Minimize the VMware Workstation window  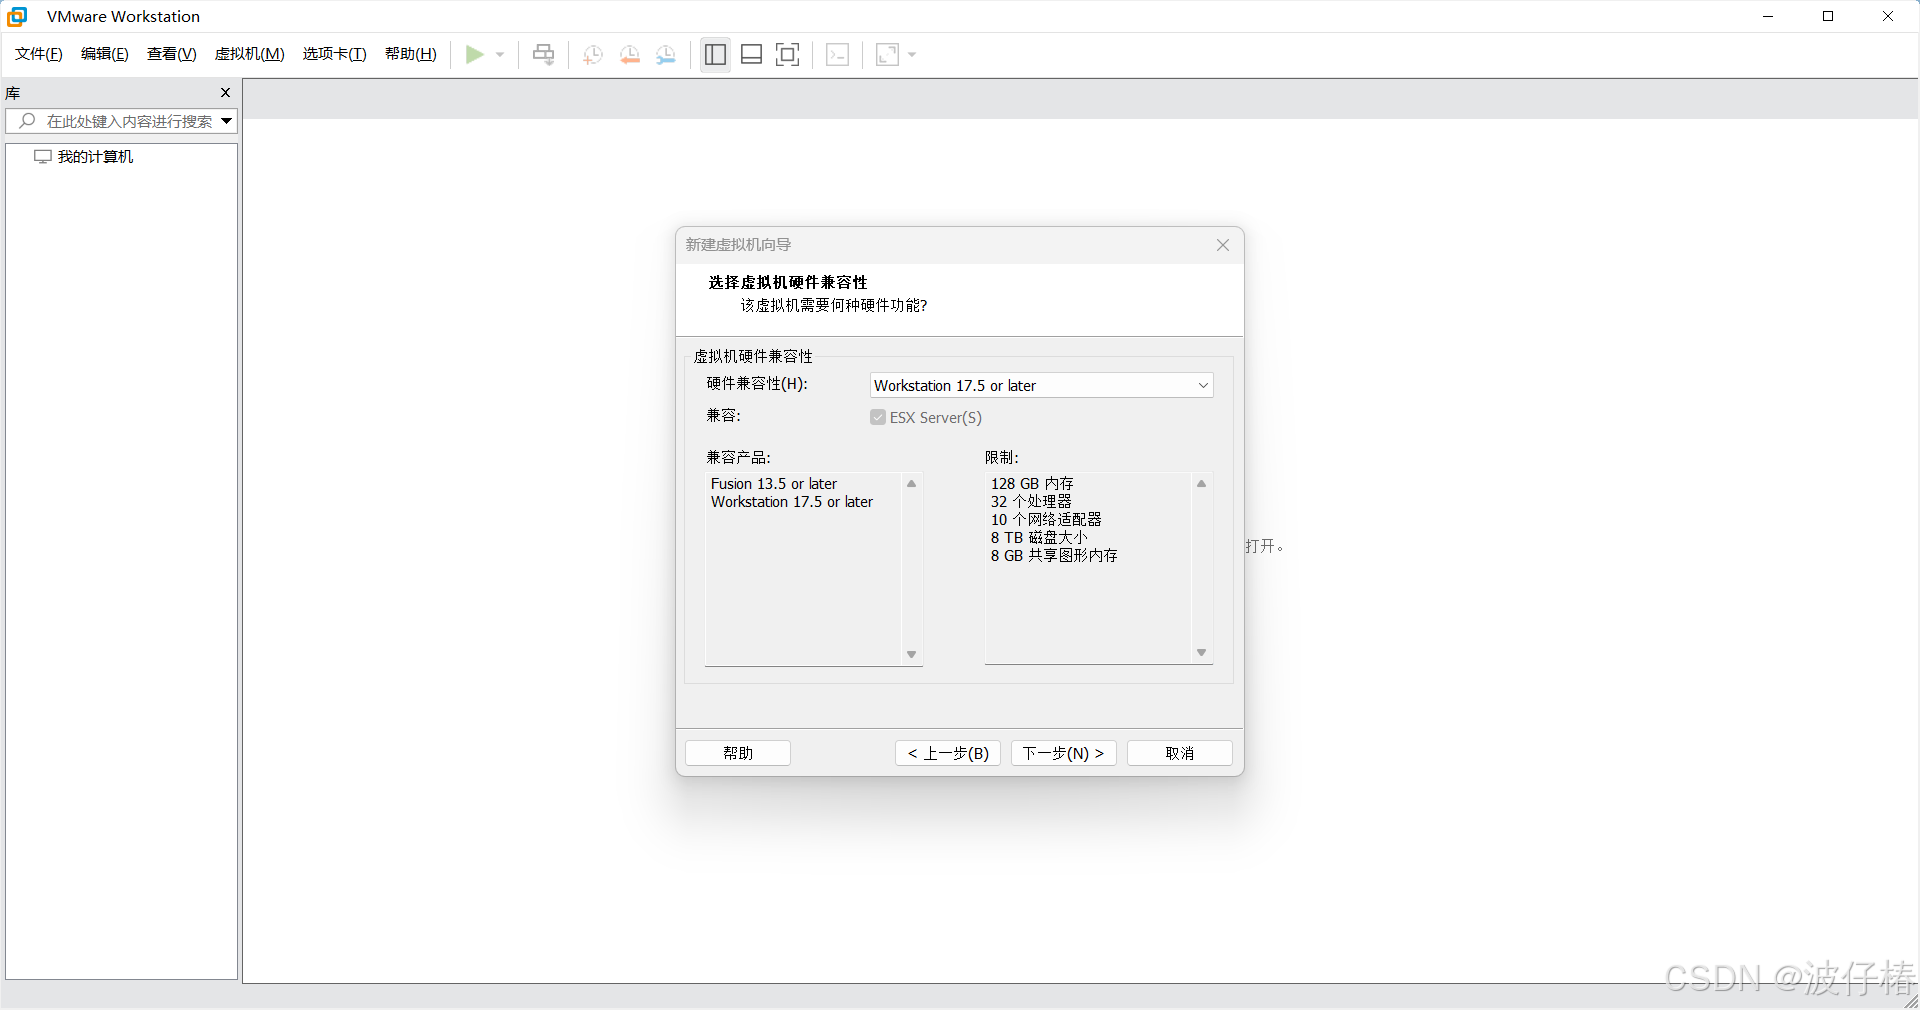[1768, 16]
